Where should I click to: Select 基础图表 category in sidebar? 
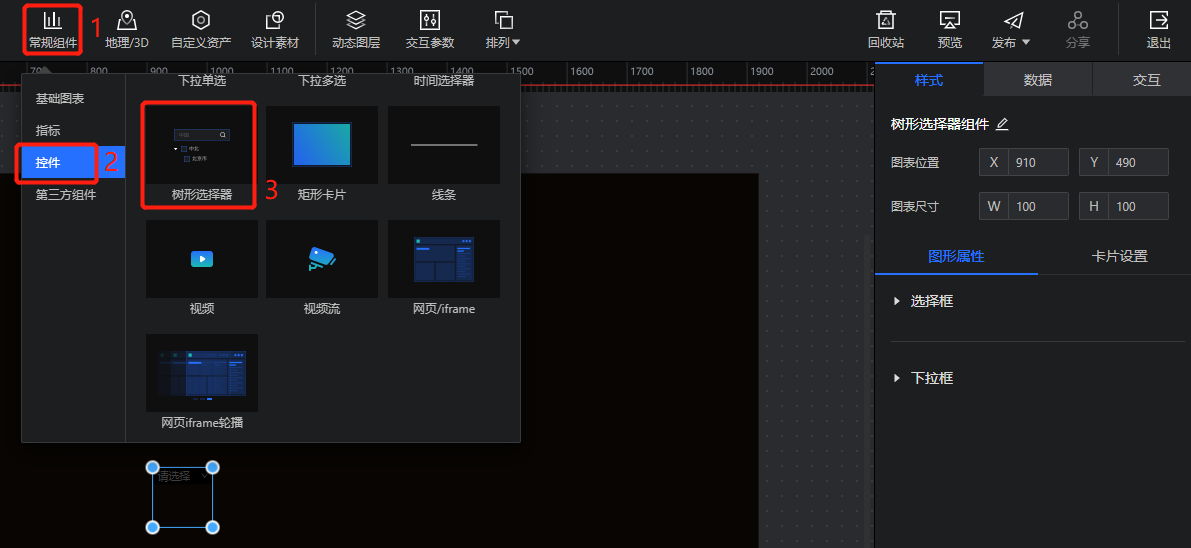(x=60, y=99)
